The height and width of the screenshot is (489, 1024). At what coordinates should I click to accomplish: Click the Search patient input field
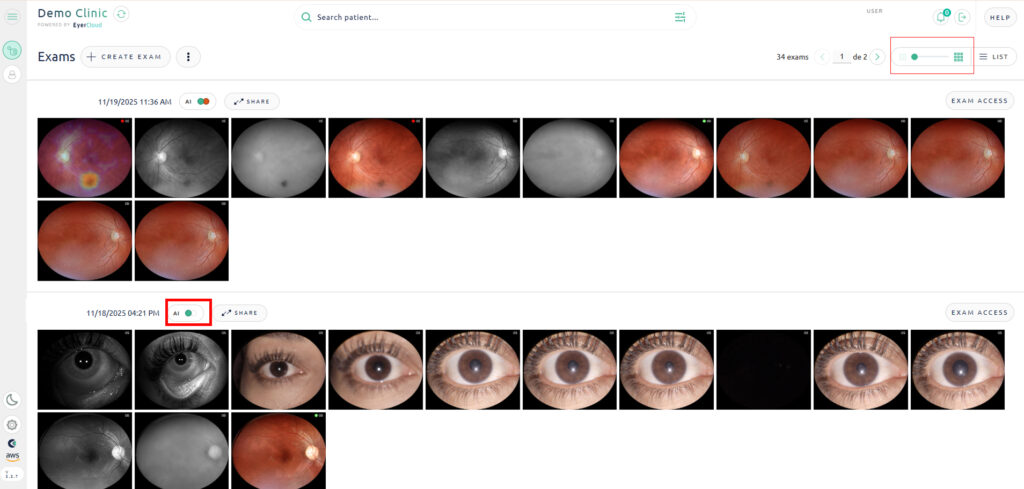490,17
